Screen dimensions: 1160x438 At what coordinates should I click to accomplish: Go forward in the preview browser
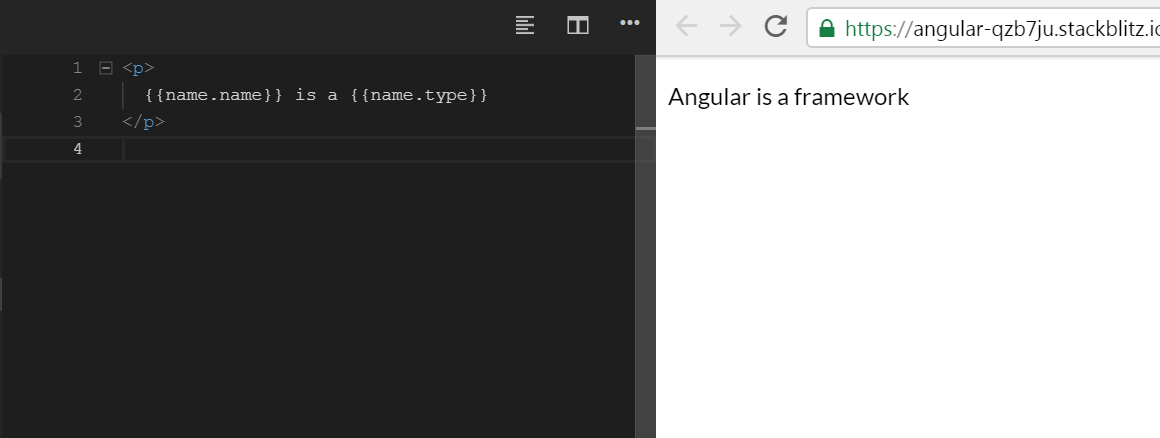(x=731, y=26)
